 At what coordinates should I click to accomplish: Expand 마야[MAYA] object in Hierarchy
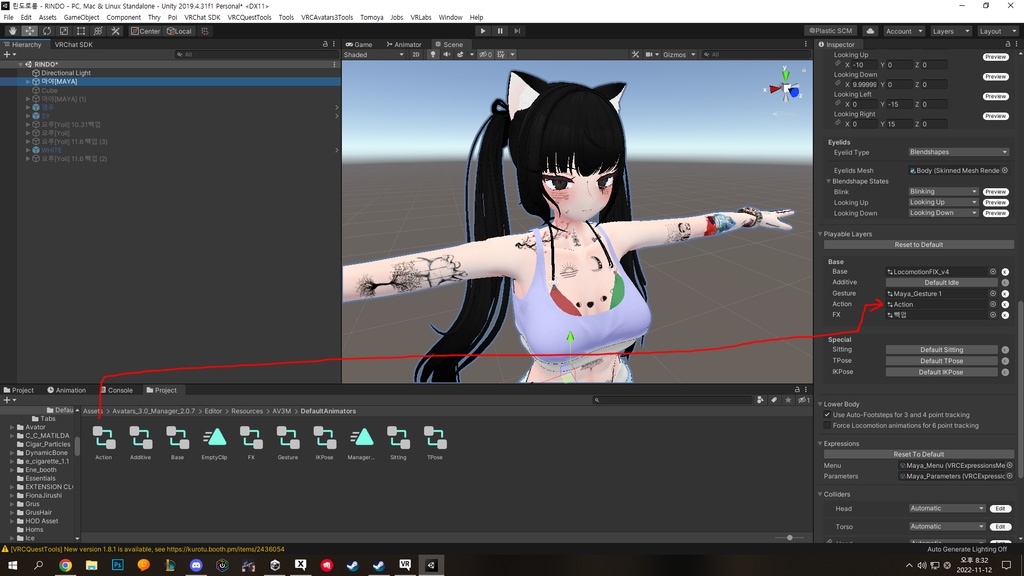[x=28, y=82]
